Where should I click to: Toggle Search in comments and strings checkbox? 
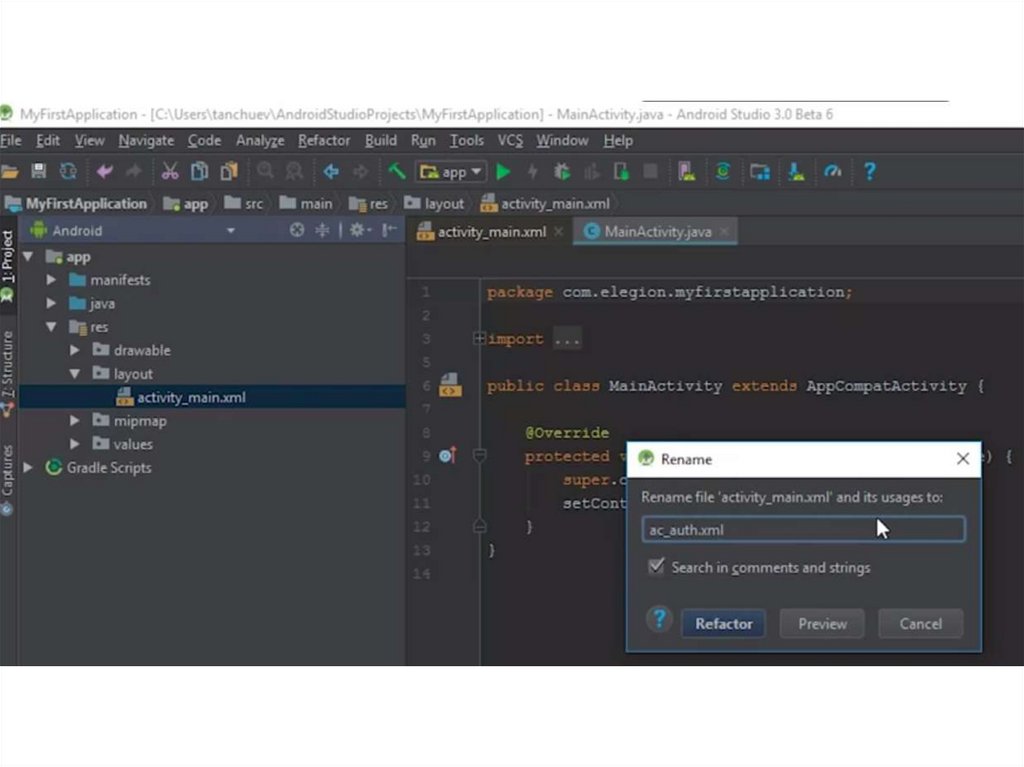[x=656, y=567]
